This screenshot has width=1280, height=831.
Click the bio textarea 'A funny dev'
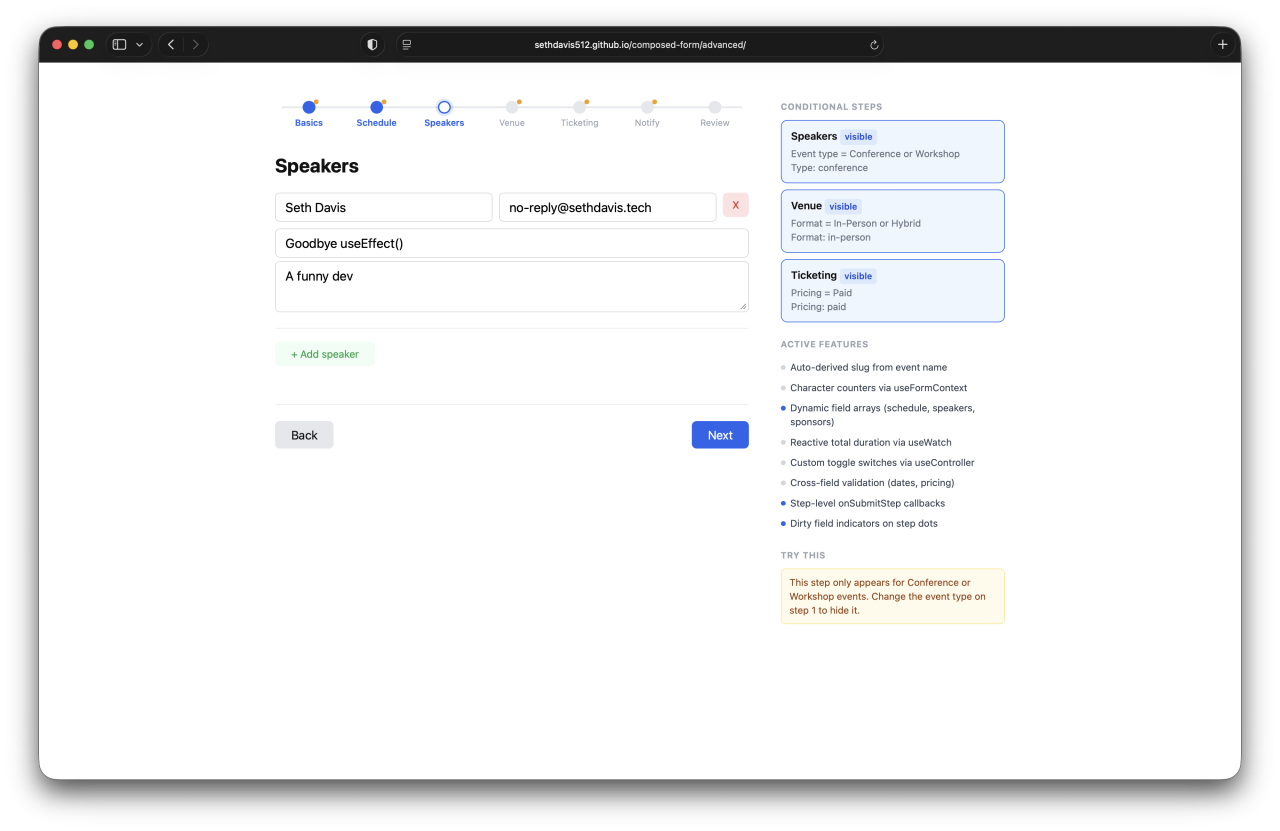(512, 287)
